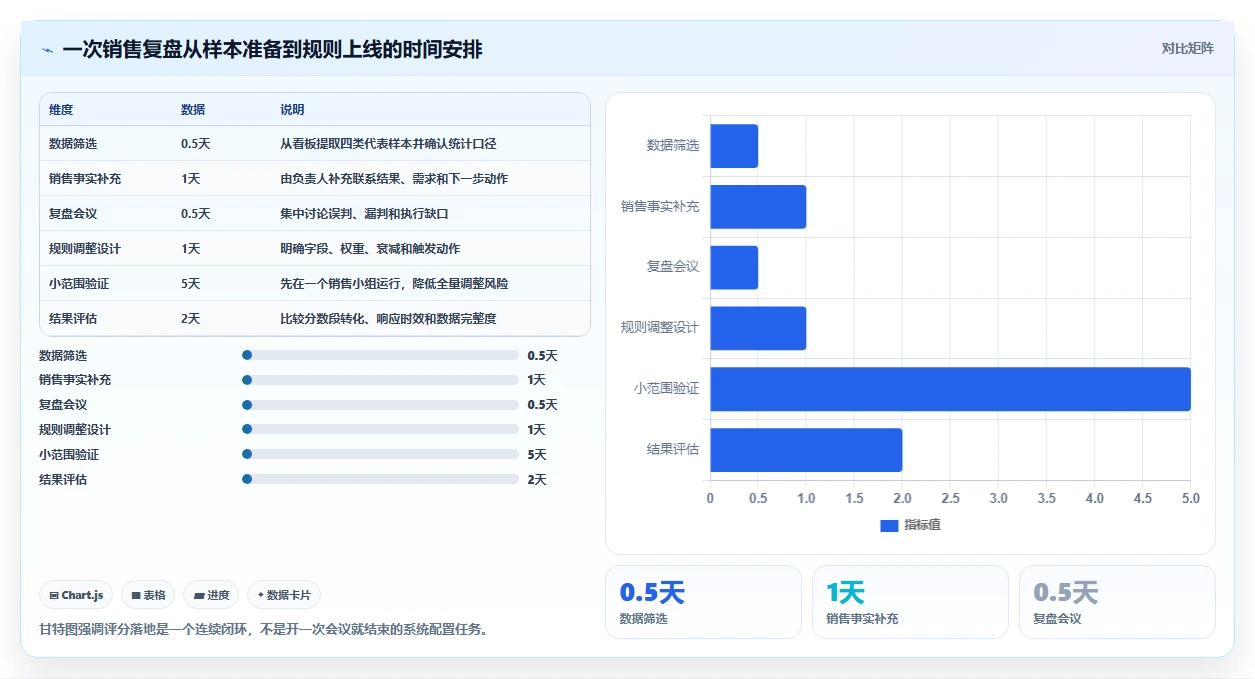Click the 销售事实补充 progress bar

point(380,380)
